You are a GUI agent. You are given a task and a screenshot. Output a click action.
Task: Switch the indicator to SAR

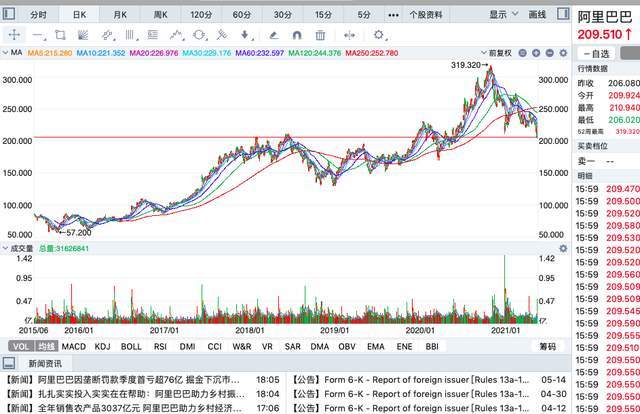click(293, 347)
